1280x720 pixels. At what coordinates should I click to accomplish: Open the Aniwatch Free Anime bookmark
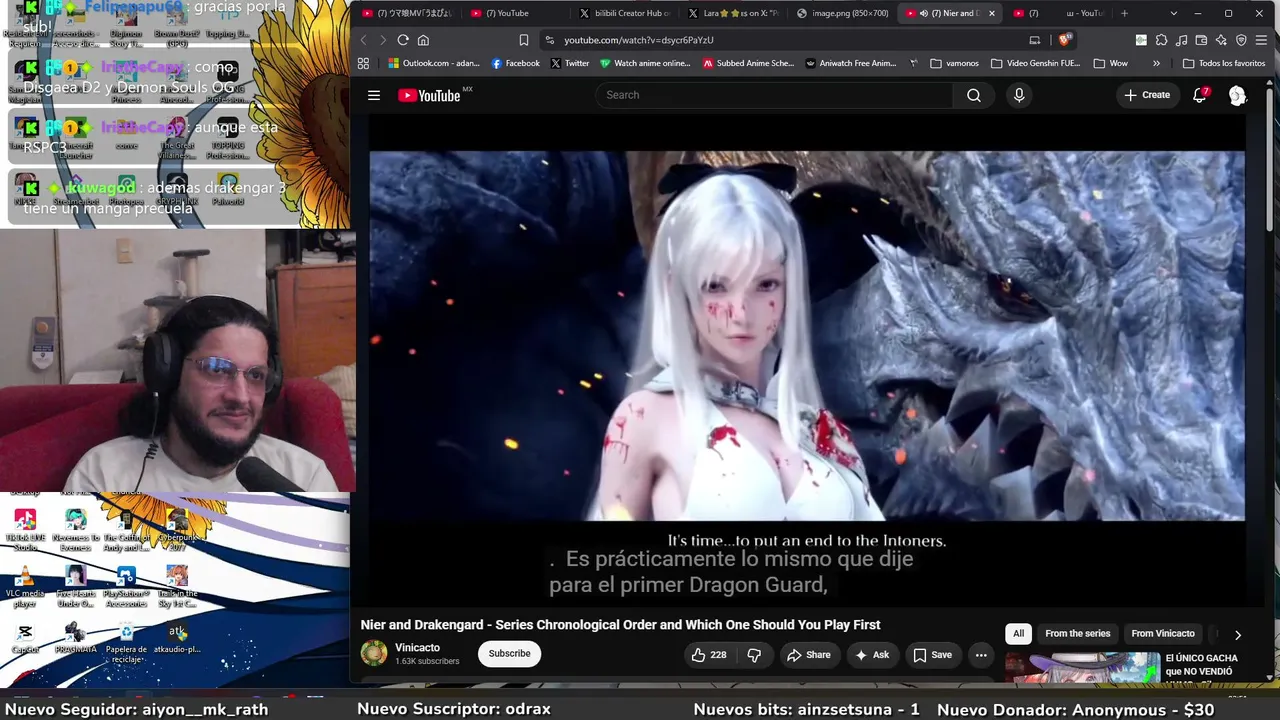[x=851, y=63]
